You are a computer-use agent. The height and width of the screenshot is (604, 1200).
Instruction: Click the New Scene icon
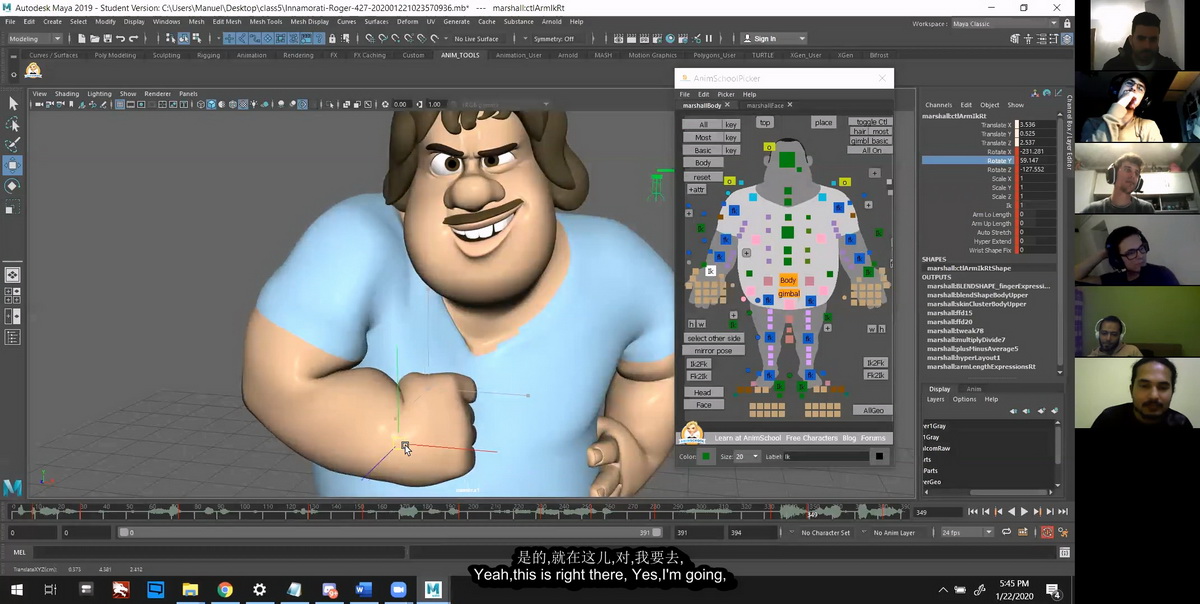[x=80, y=39]
